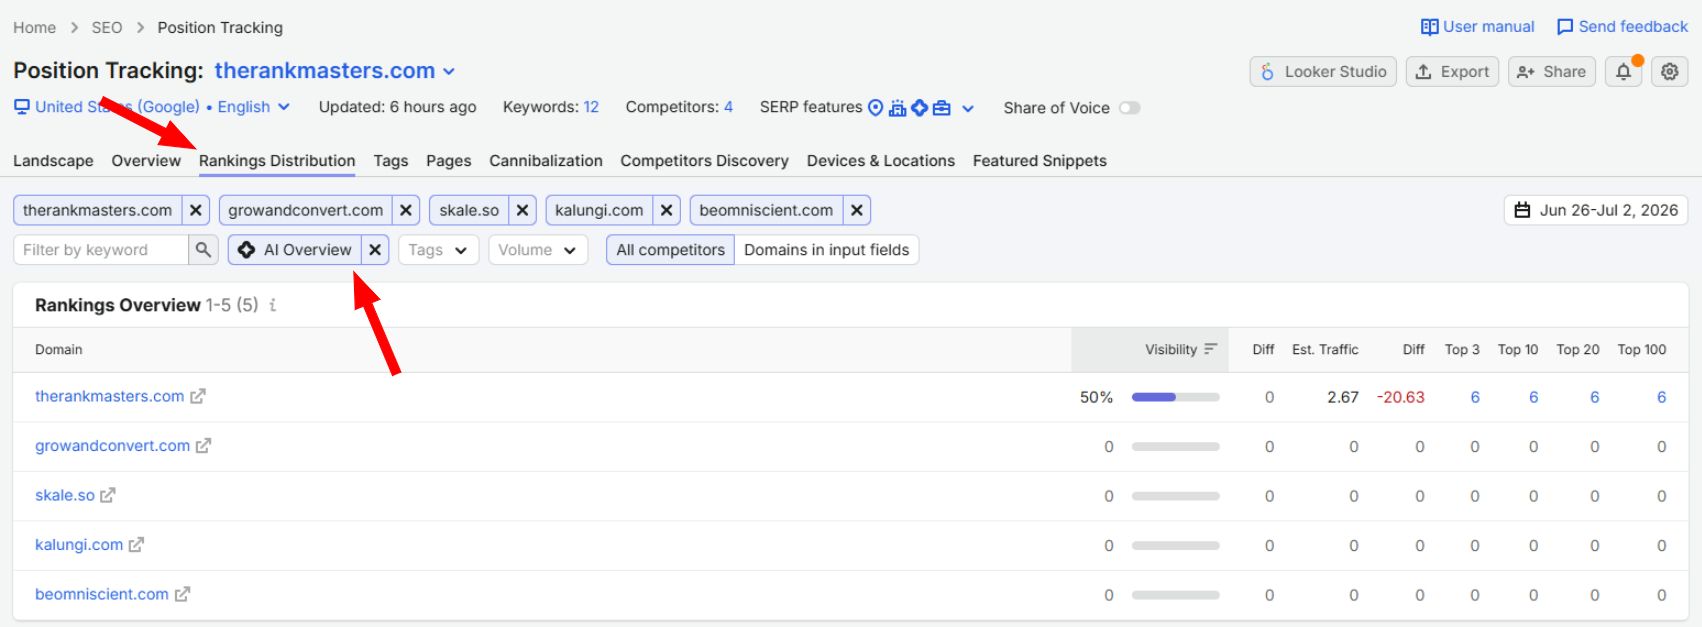
Task: Click the therankmasters.com visibility progress bar
Action: (x=1176, y=397)
